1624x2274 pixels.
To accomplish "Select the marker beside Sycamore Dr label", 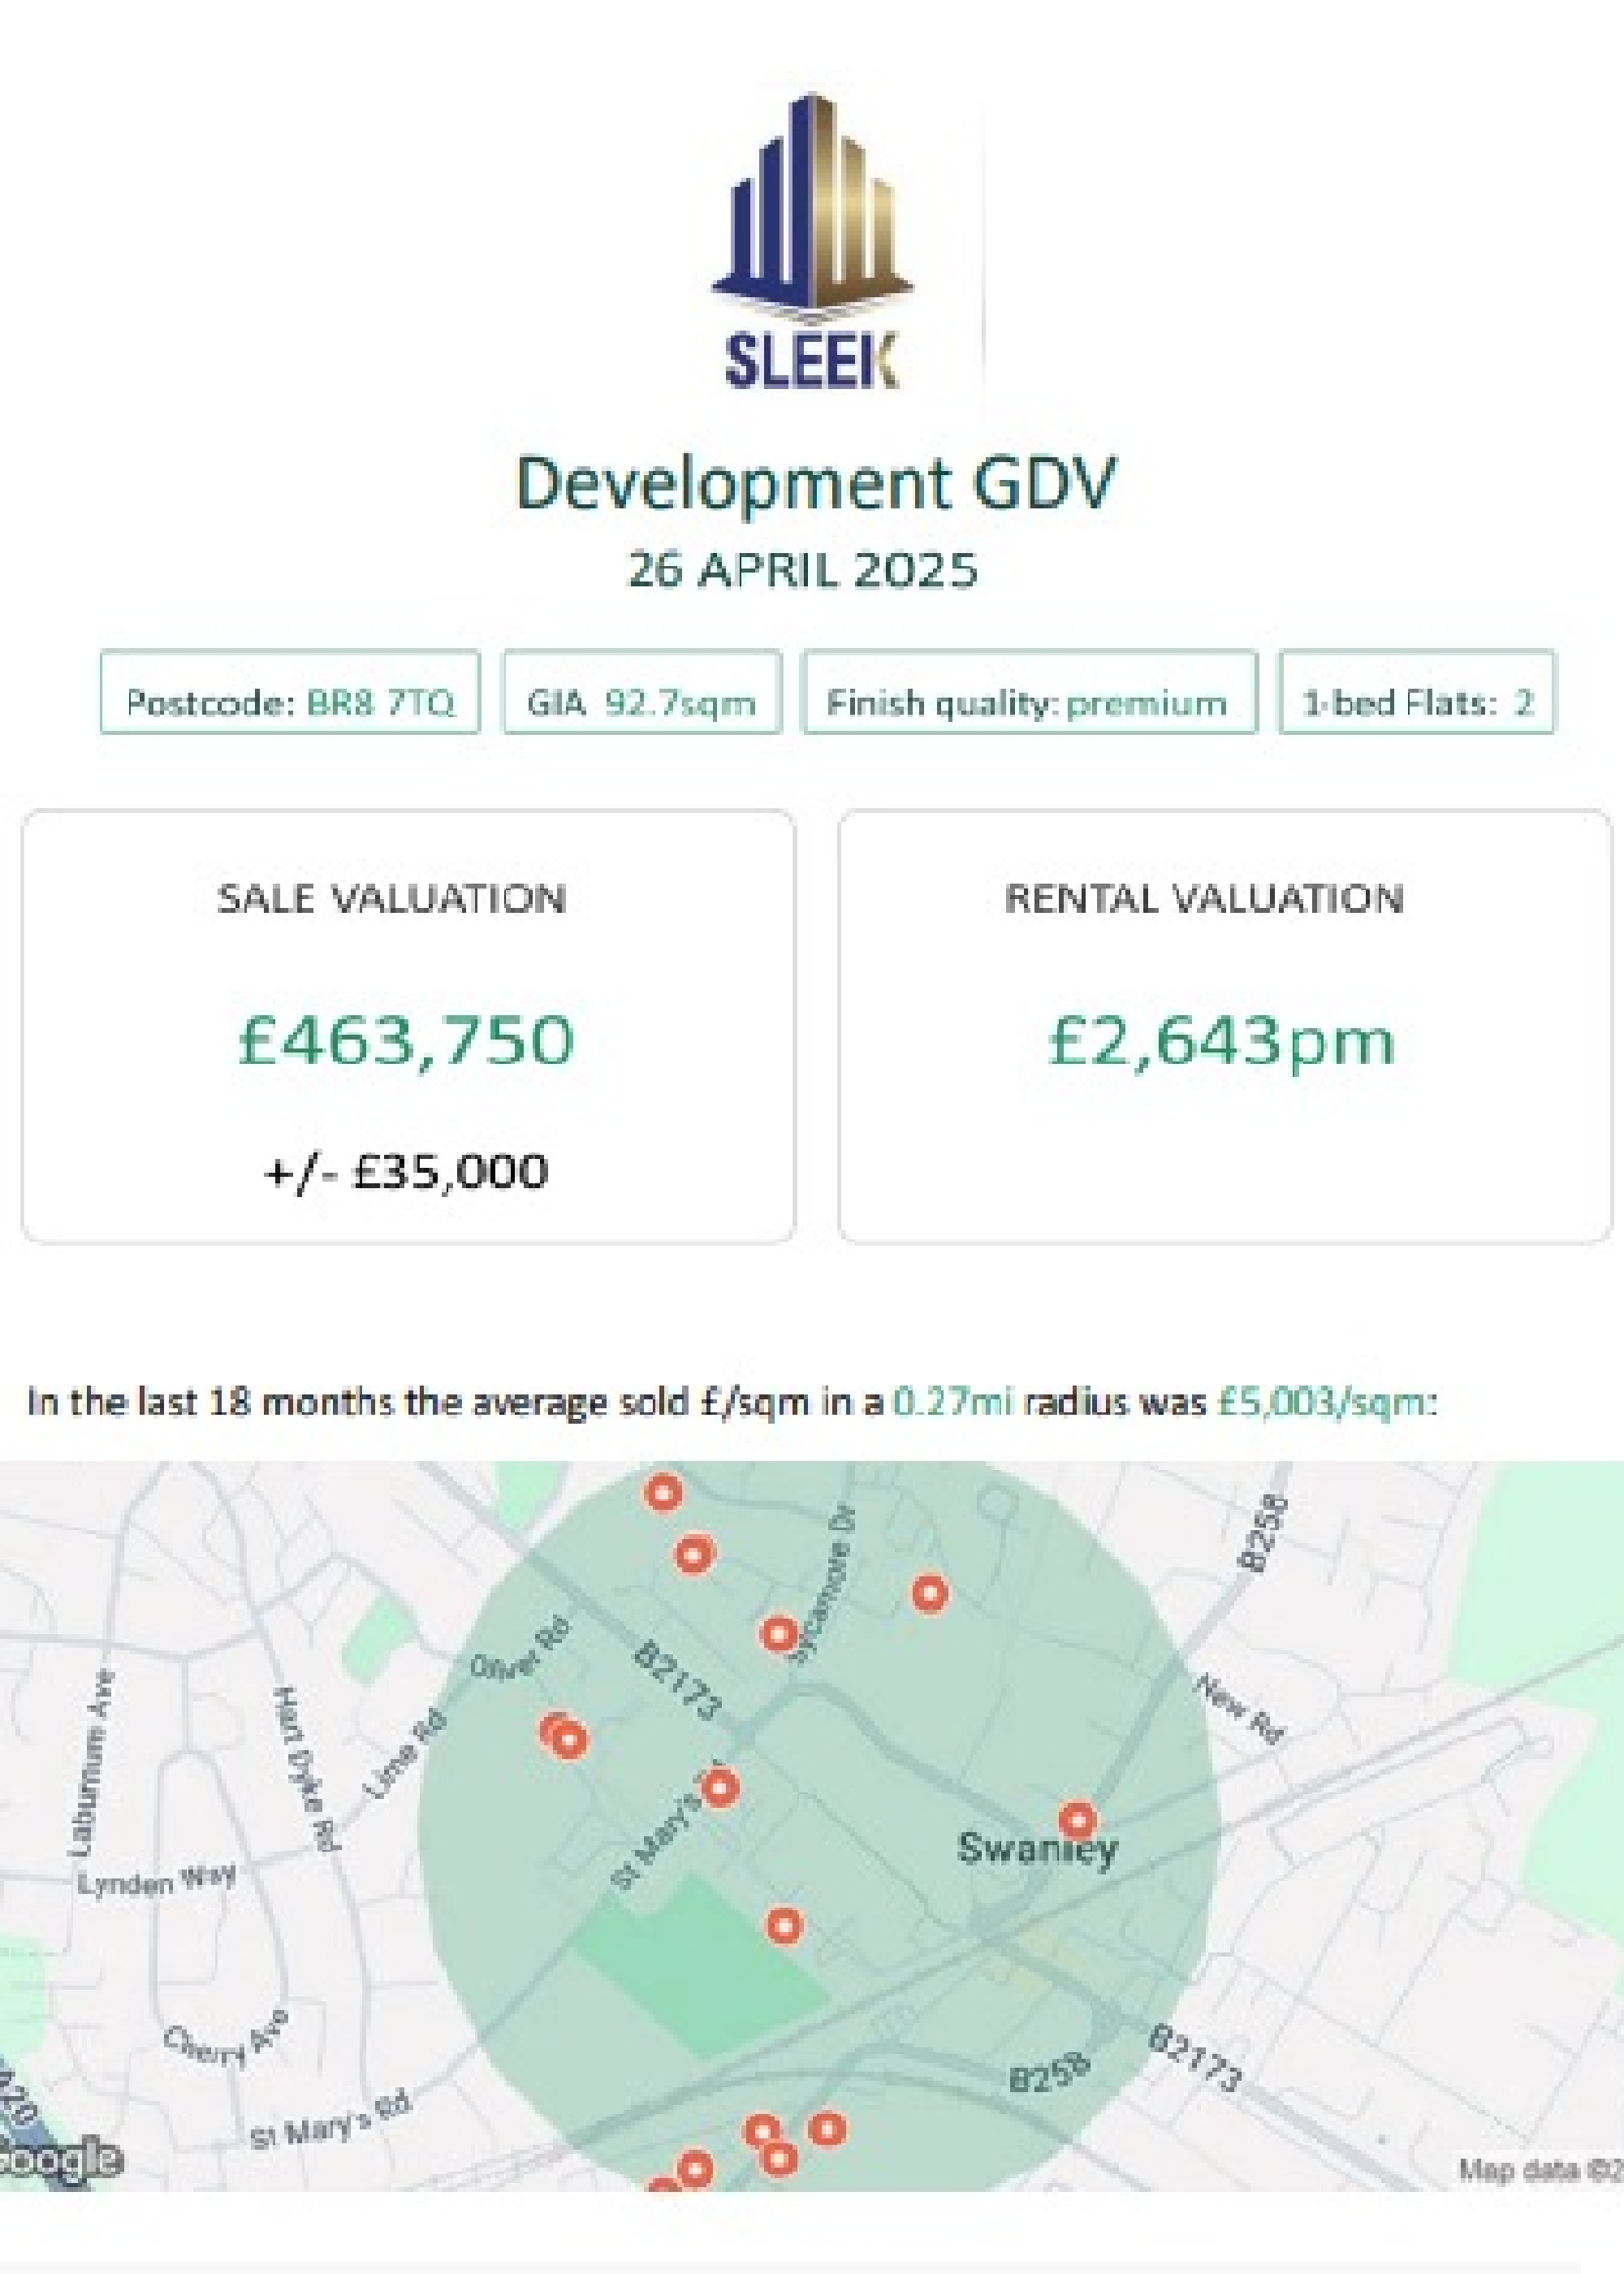I will click(x=778, y=1634).
